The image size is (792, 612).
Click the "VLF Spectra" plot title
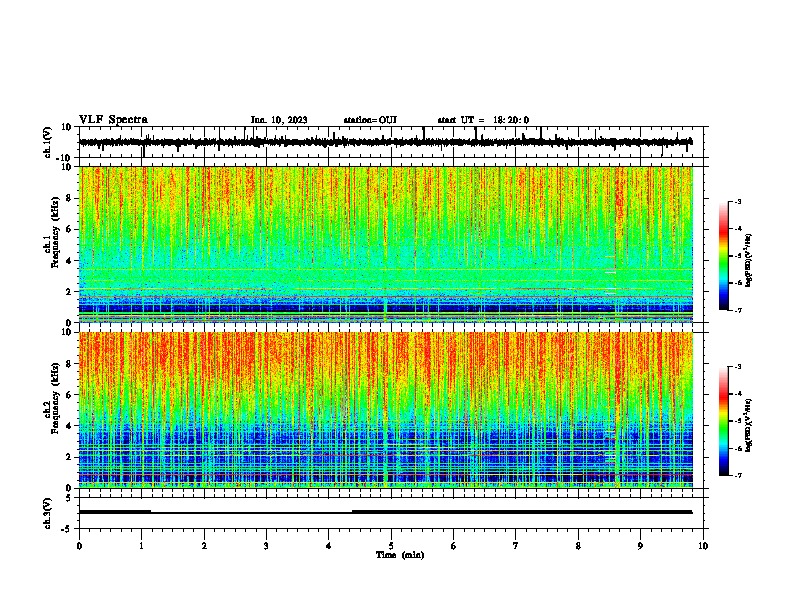[113, 120]
